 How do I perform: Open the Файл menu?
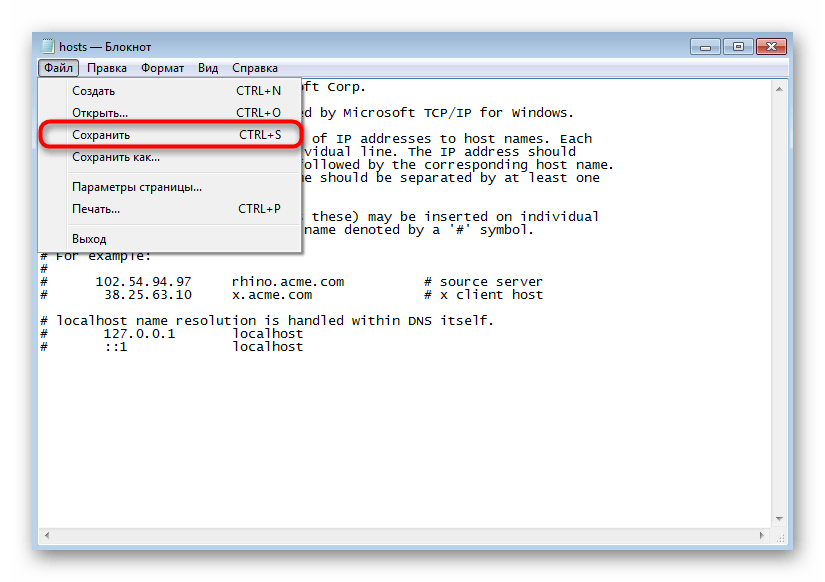(58, 68)
